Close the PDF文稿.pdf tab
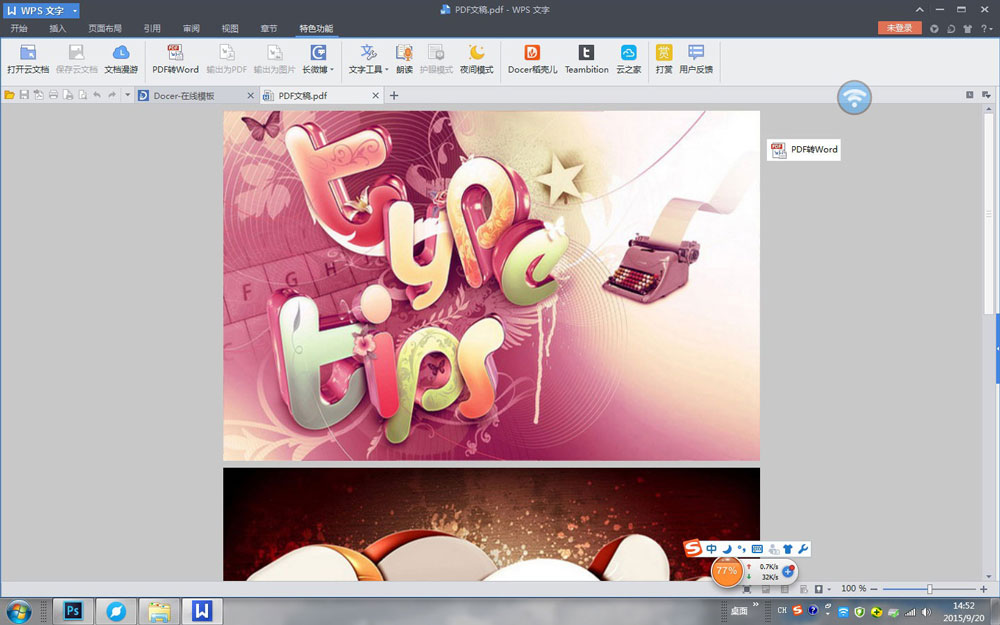Viewport: 1000px width, 625px height. (x=376, y=96)
